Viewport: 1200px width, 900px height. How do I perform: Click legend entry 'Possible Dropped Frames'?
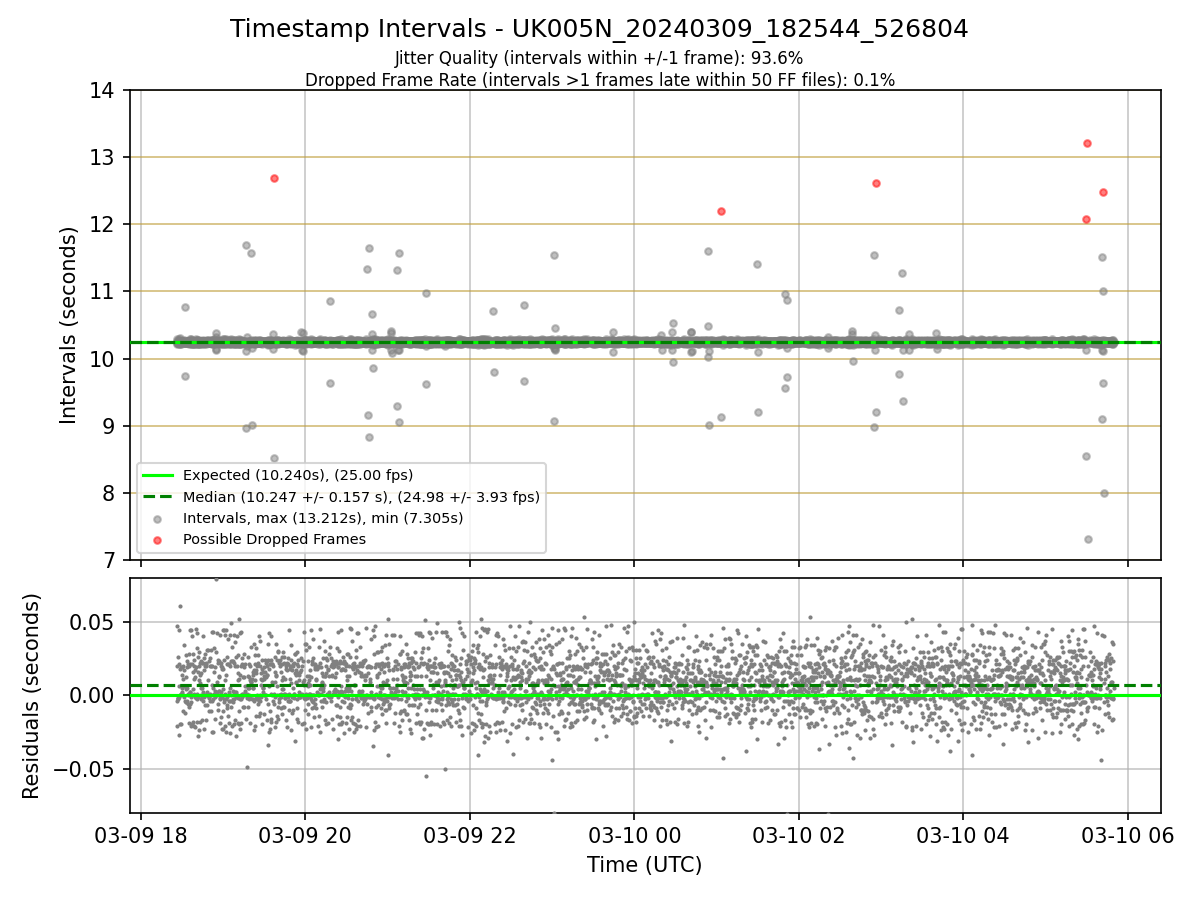tap(274, 539)
